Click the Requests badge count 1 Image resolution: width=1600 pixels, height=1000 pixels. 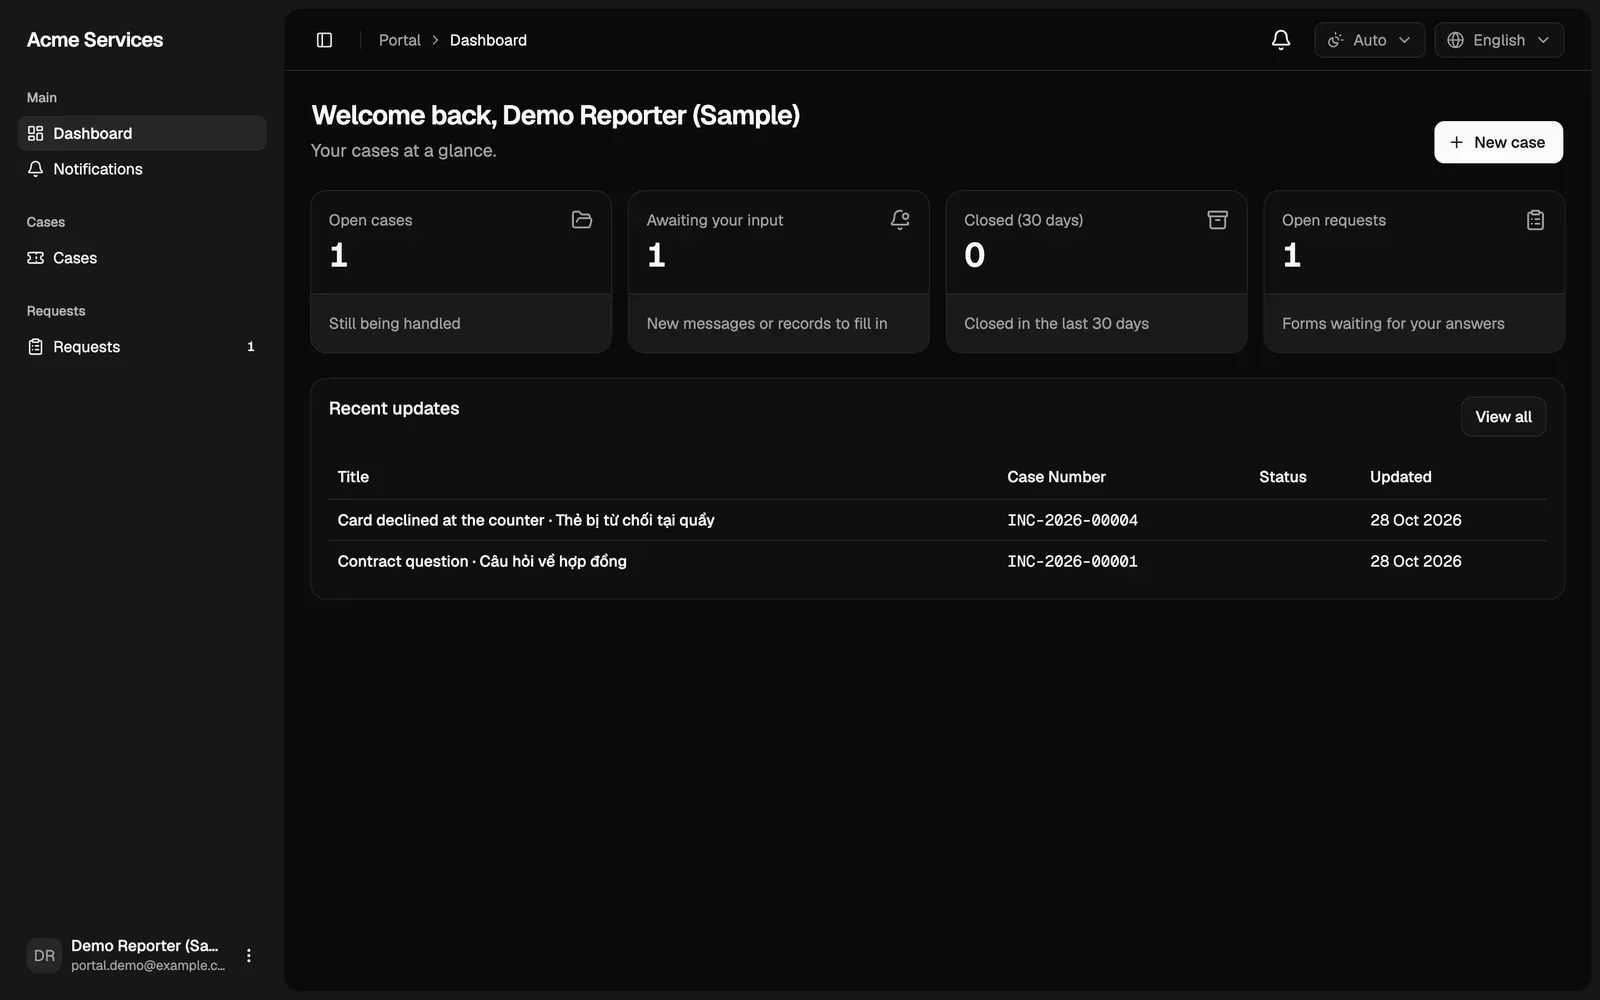[x=250, y=347]
